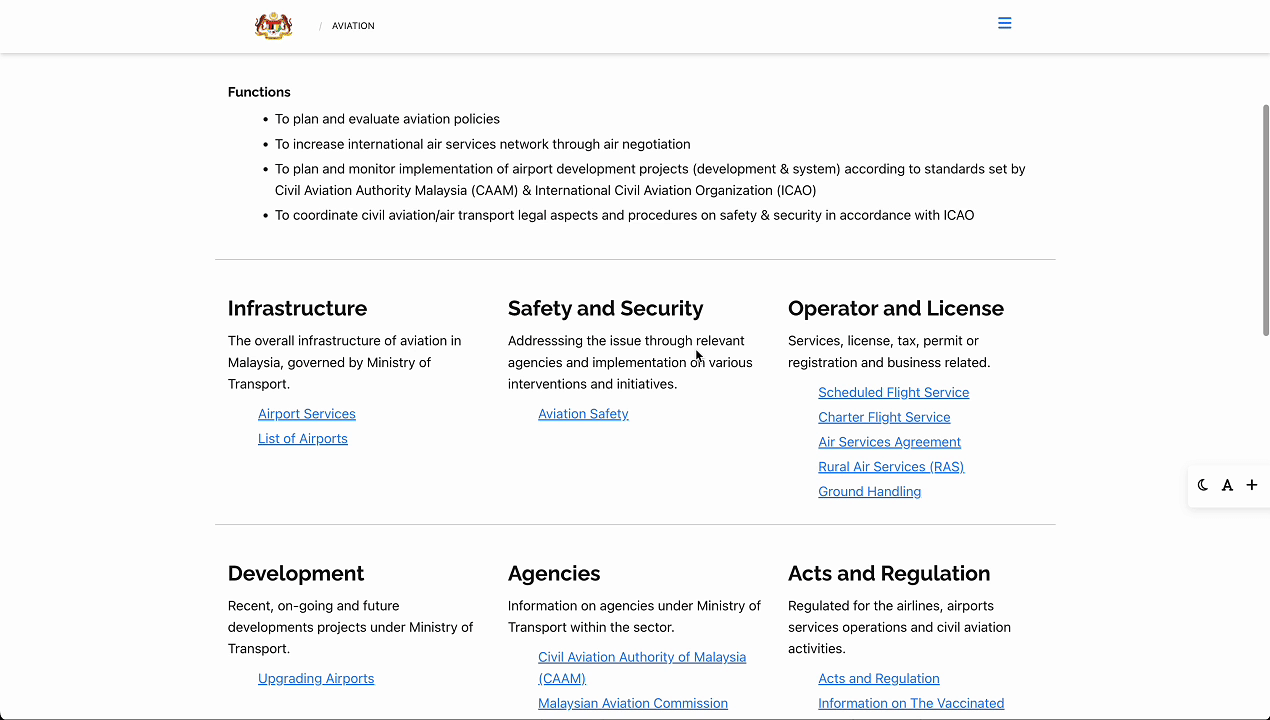This screenshot has height=720, width=1270.
Task: Open the List of Airports link
Action: [302, 439]
